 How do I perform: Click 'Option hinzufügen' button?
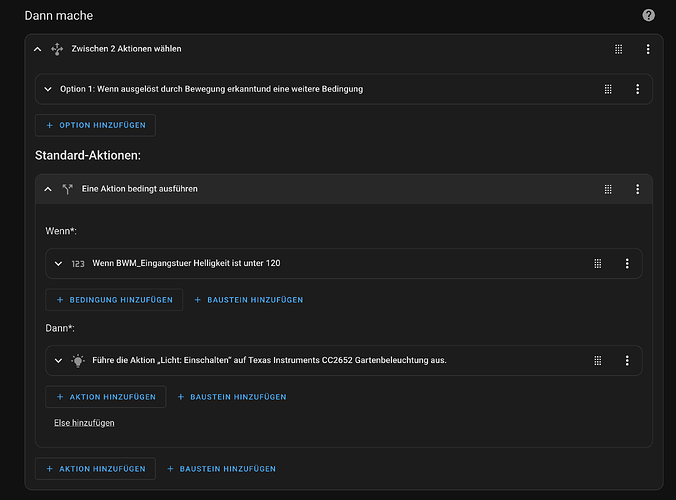95,125
